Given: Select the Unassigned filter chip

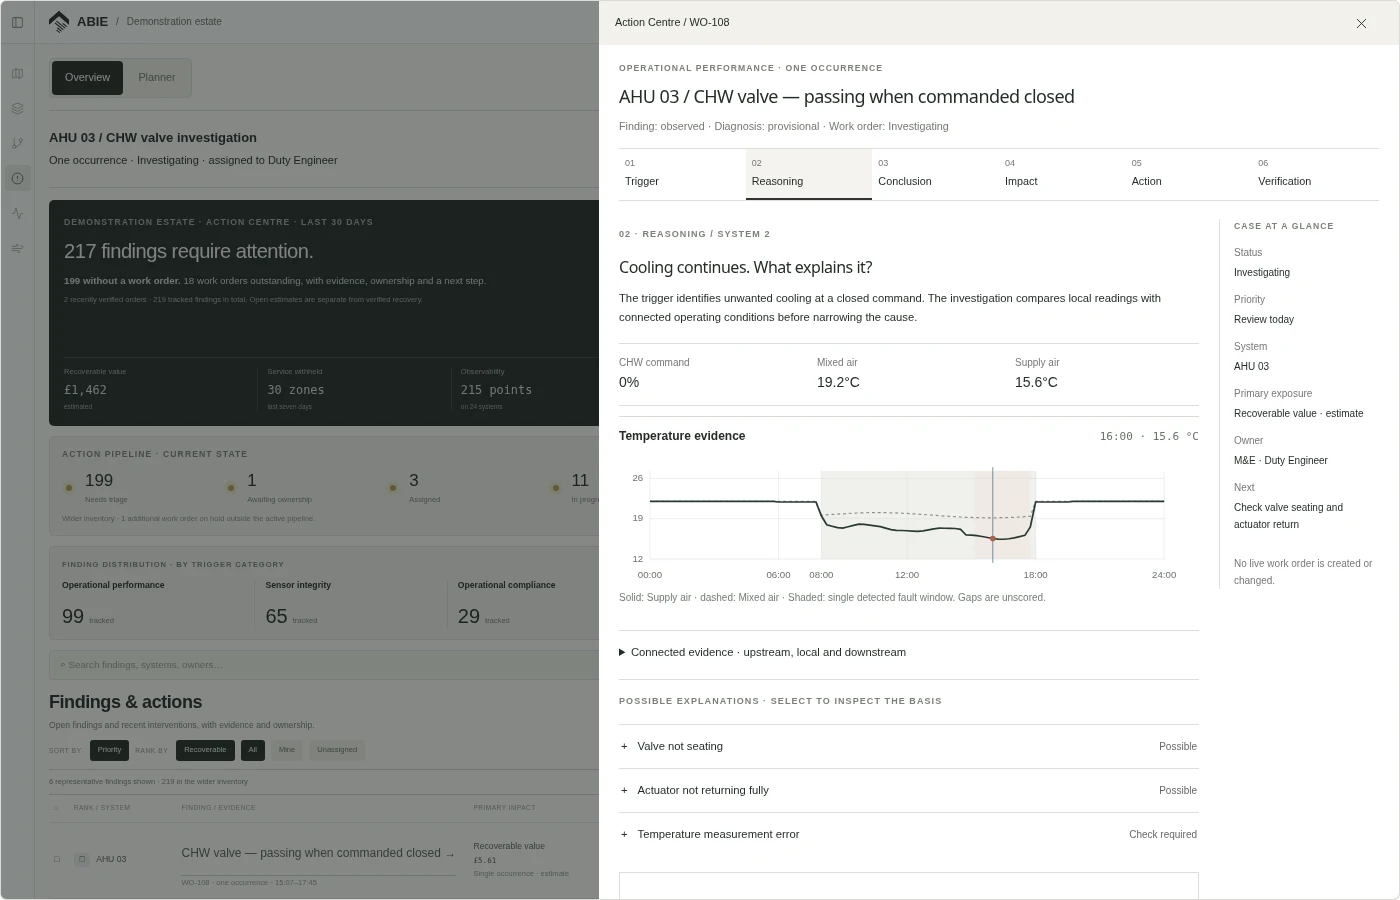Looking at the screenshot, I should [x=337, y=750].
